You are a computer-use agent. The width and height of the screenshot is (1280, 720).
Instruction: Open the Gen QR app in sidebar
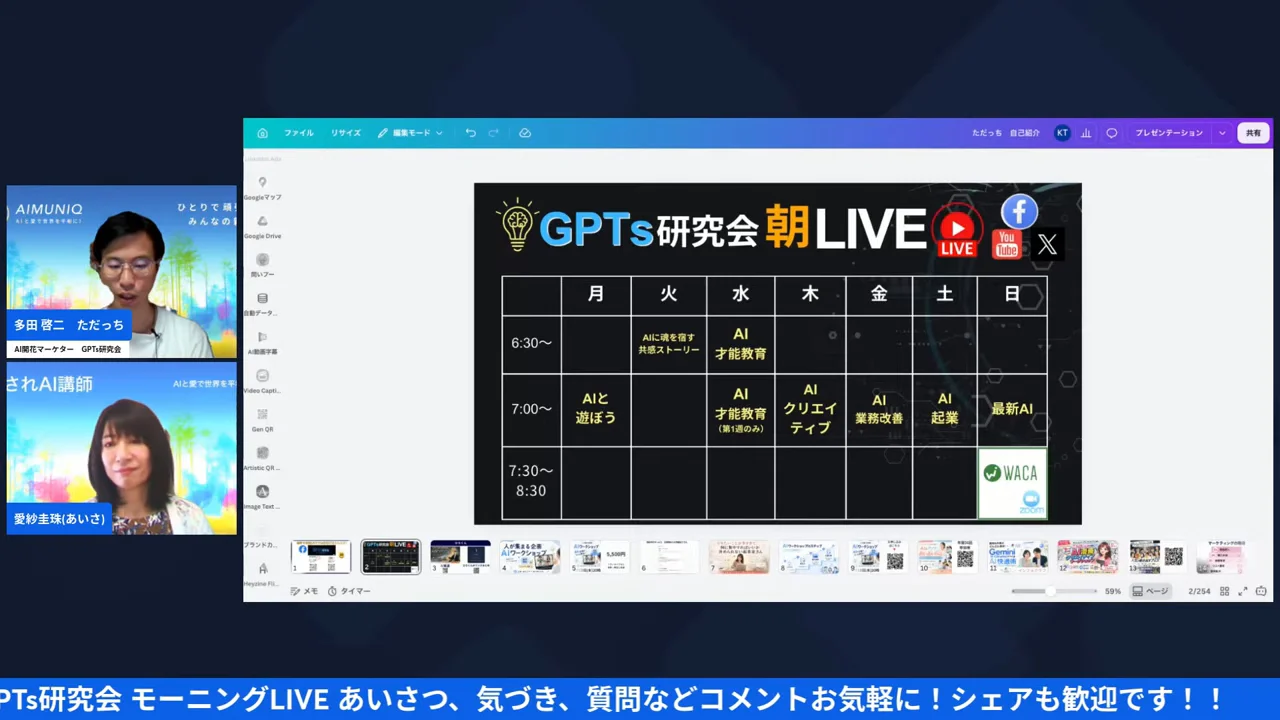(x=262, y=420)
